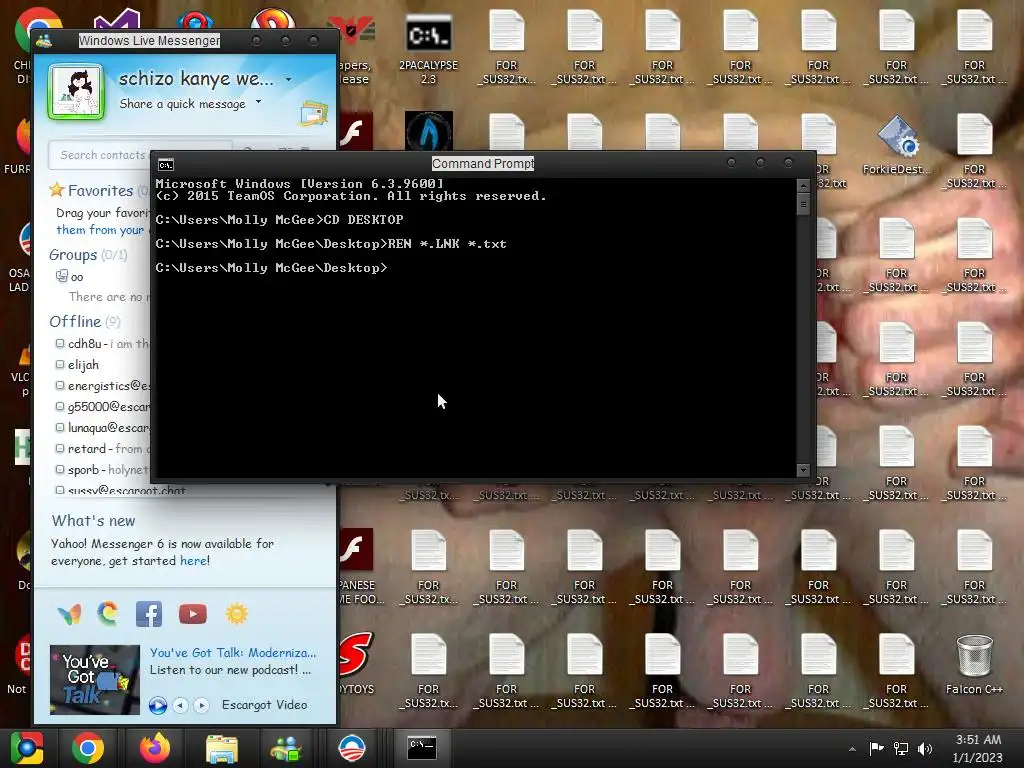Click the Search contacts field
1024x768 pixels.
pyautogui.click(x=140, y=155)
